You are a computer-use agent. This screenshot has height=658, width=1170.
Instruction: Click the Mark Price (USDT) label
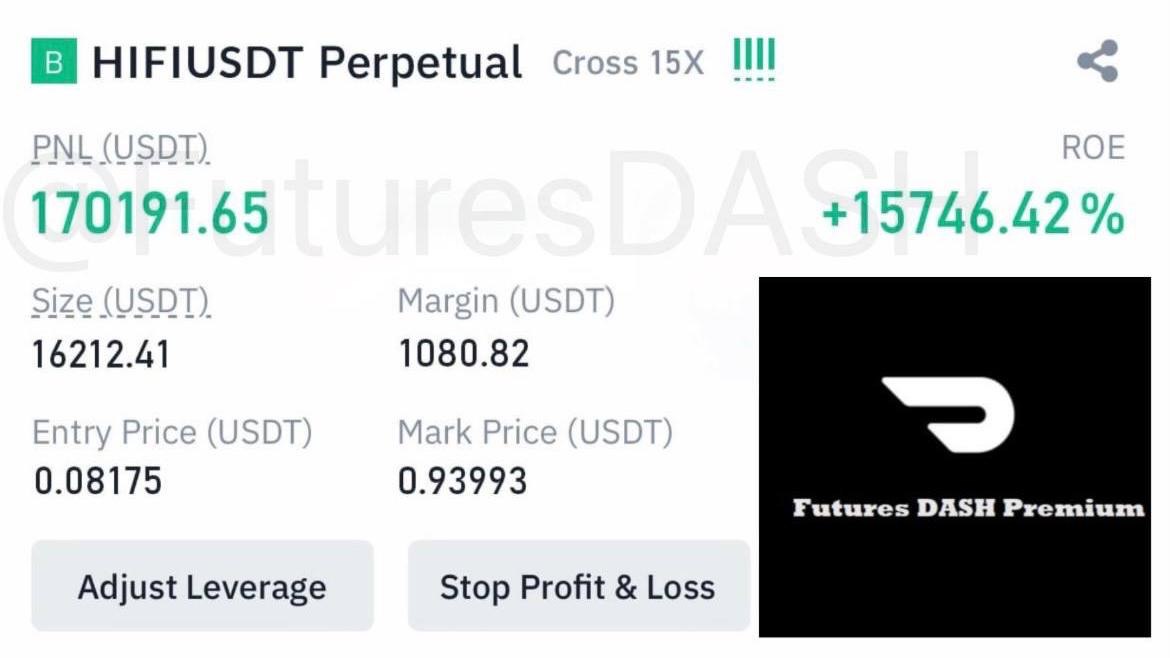tap(535, 433)
